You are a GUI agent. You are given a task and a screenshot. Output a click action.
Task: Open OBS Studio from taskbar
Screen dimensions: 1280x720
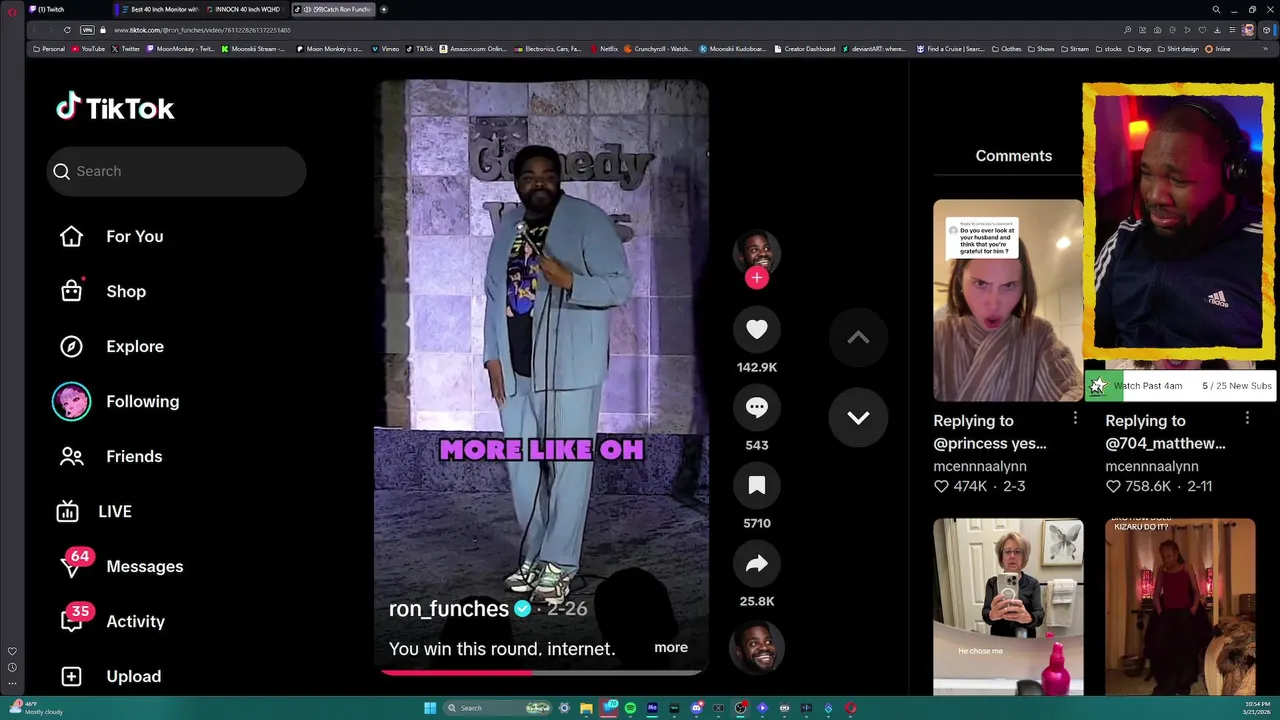(740, 708)
